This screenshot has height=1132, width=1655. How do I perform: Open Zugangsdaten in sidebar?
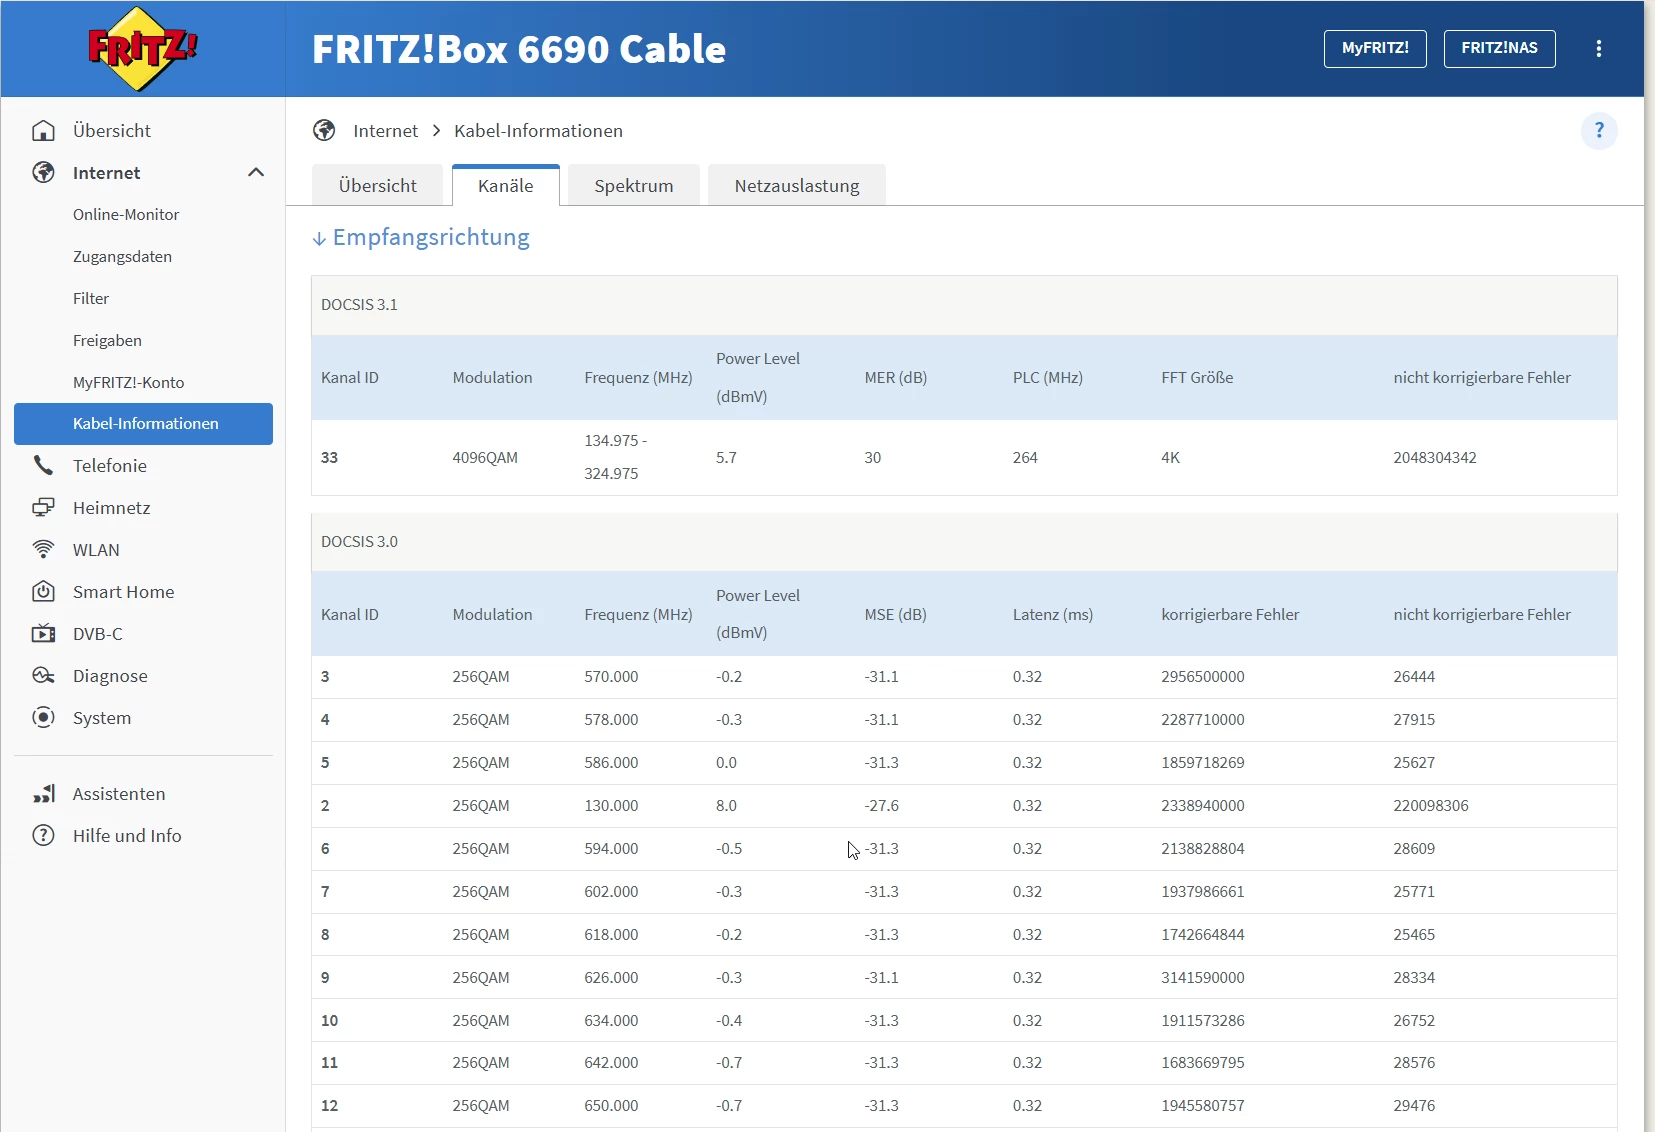tap(122, 257)
